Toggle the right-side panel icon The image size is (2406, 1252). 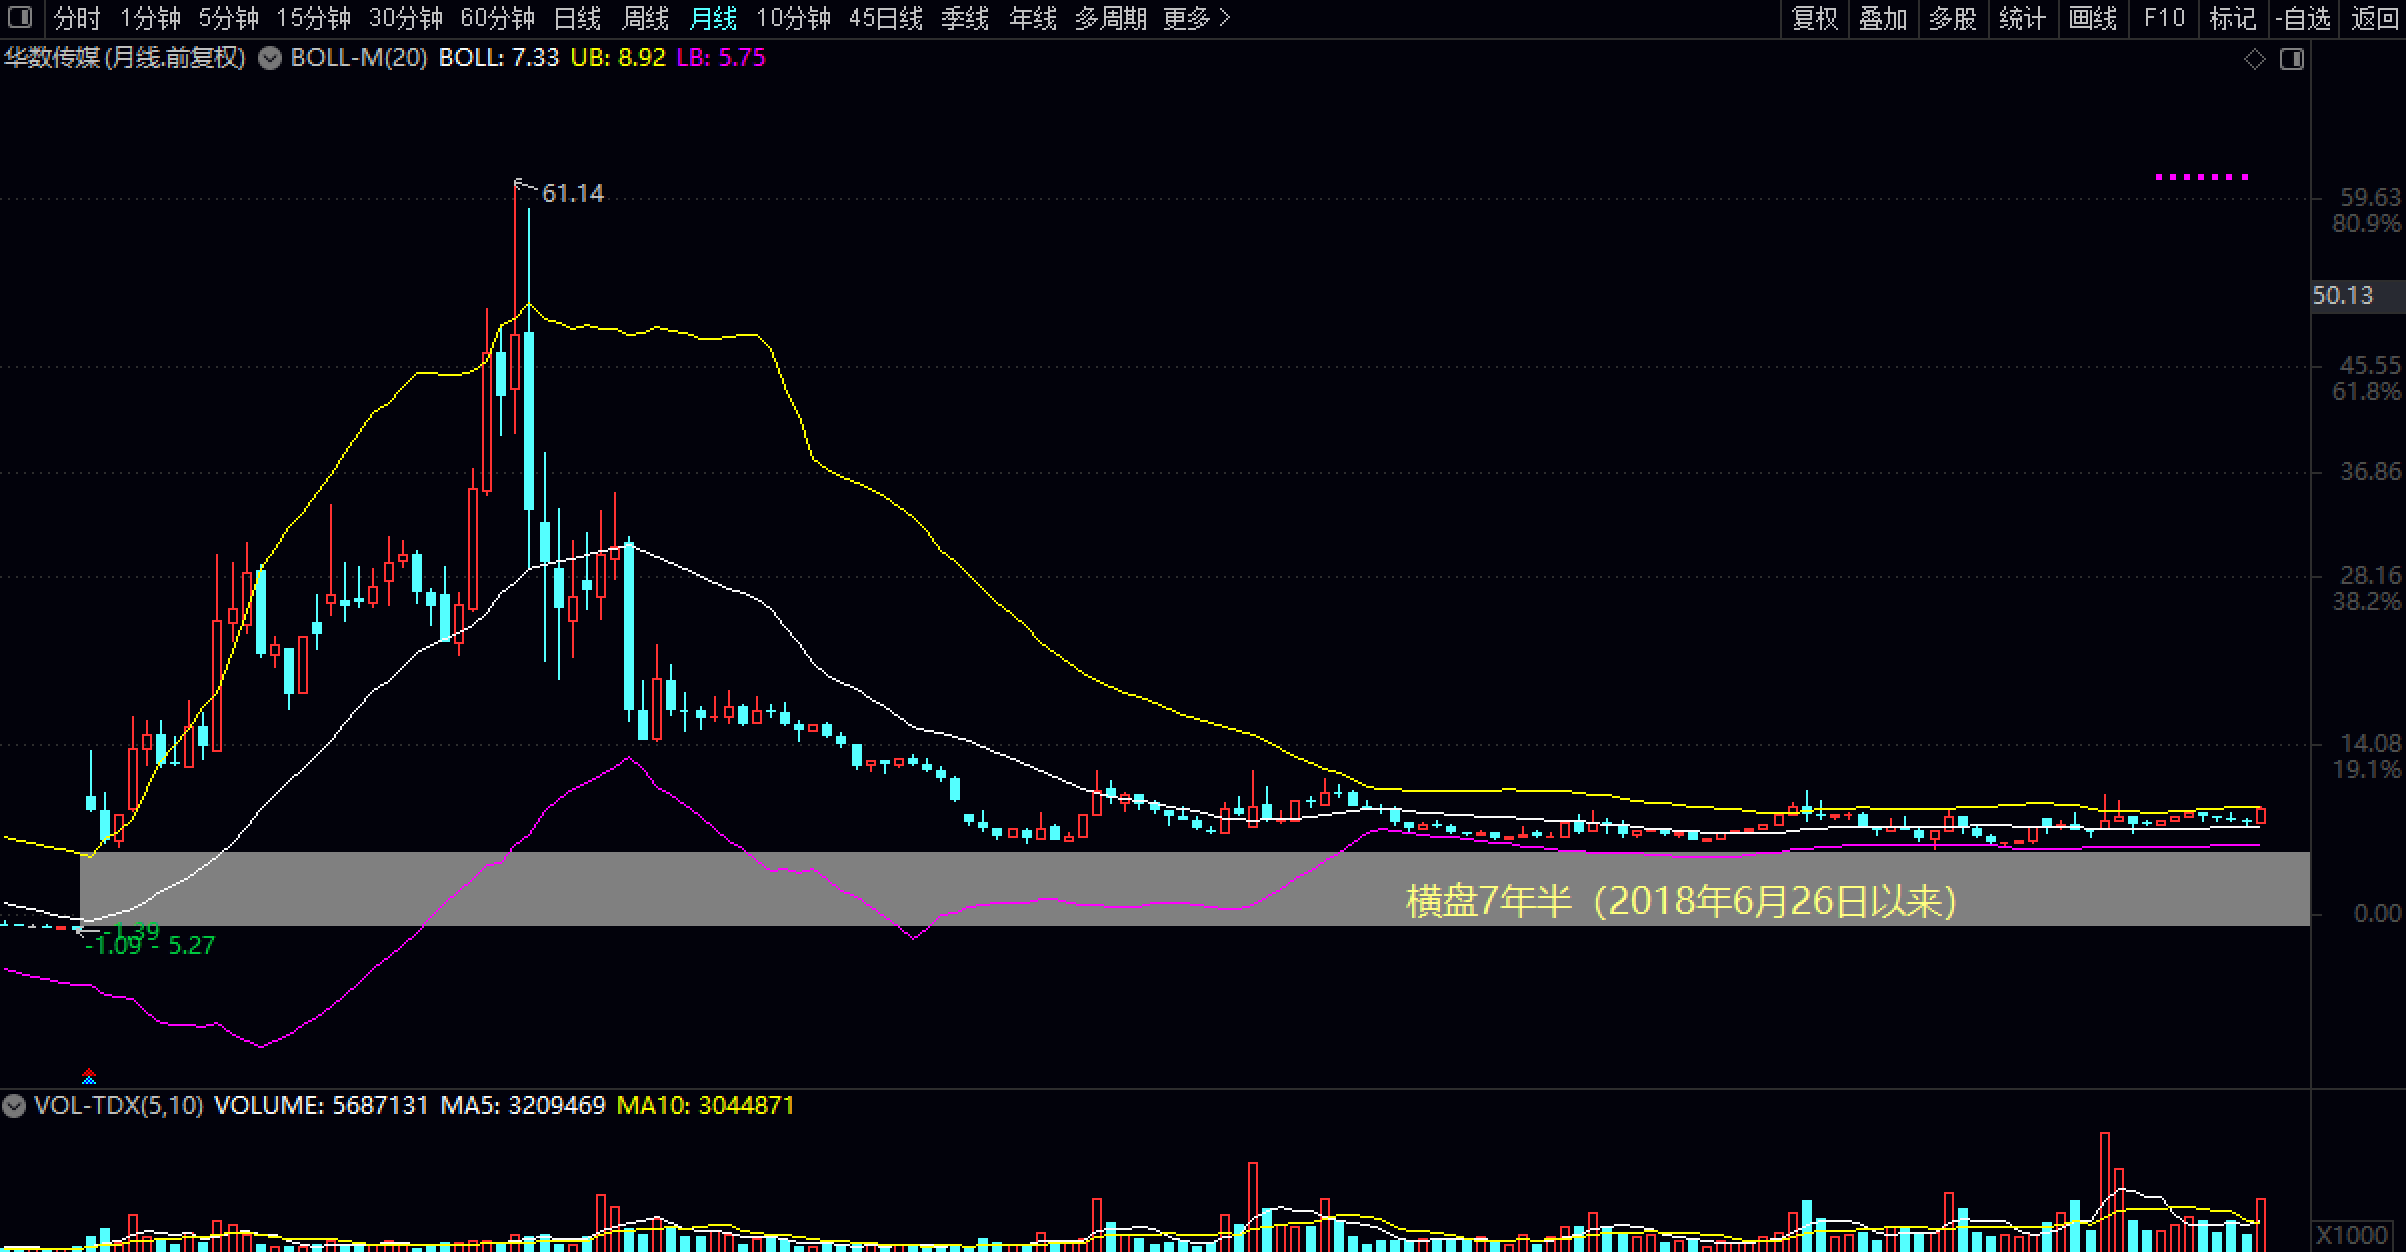[2291, 60]
